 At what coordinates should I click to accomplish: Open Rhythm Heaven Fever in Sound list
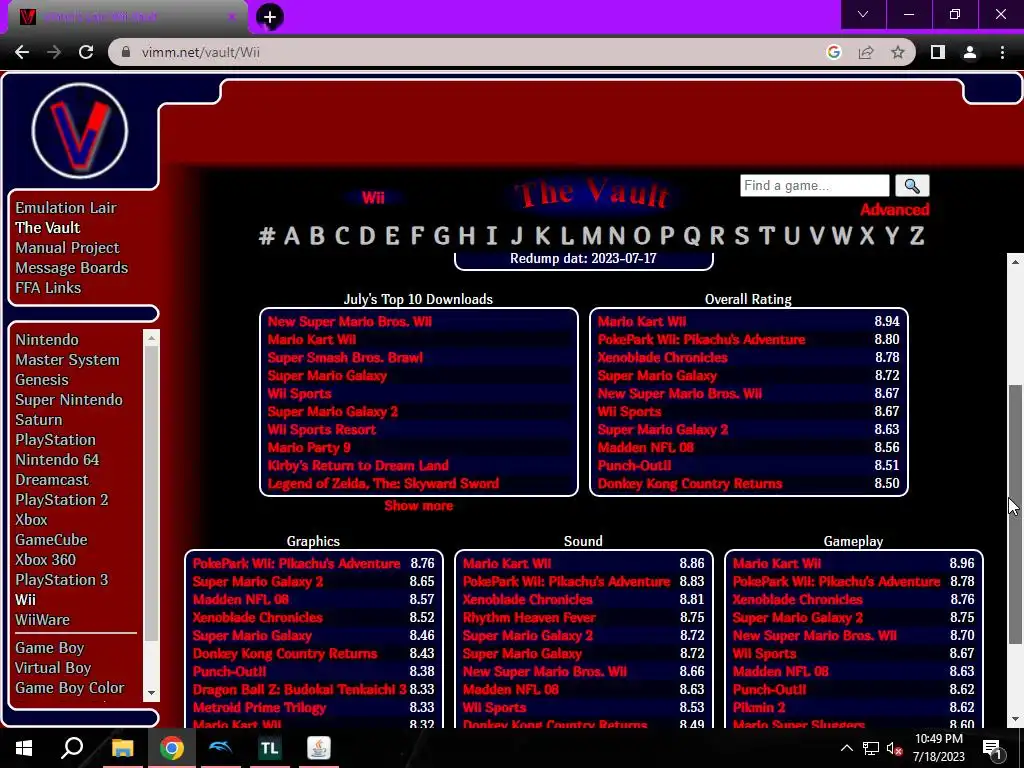(529, 617)
